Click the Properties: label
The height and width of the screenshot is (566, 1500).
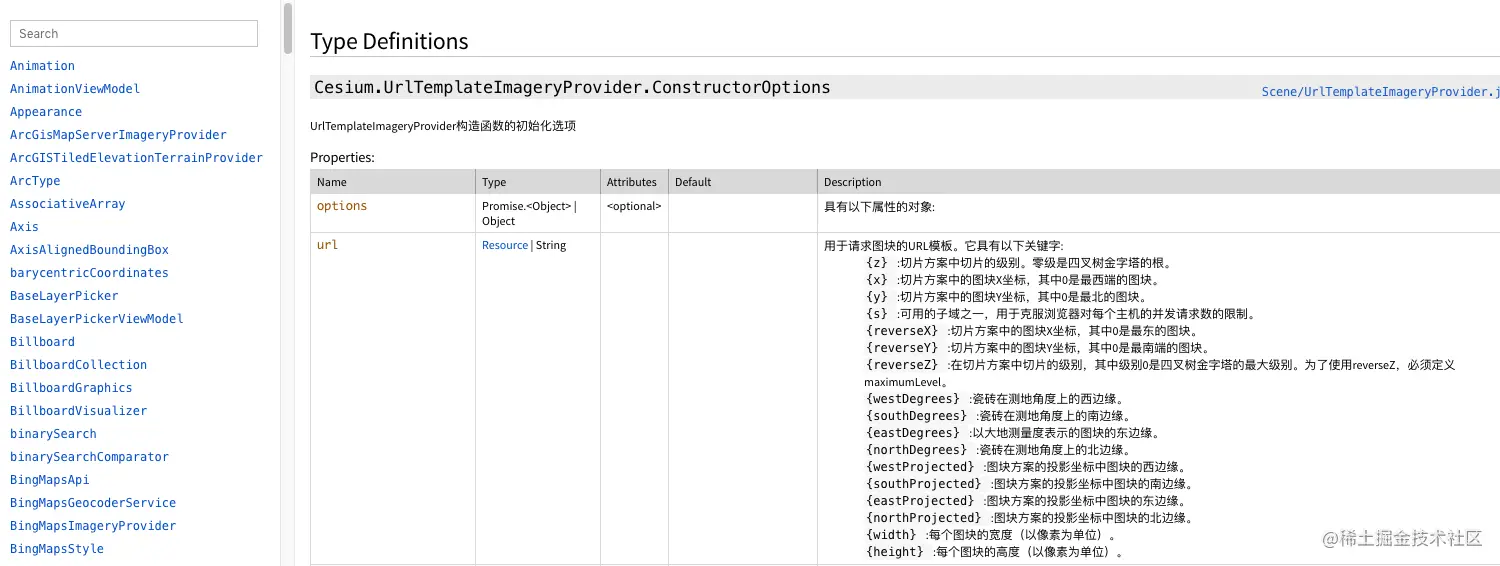coord(342,158)
